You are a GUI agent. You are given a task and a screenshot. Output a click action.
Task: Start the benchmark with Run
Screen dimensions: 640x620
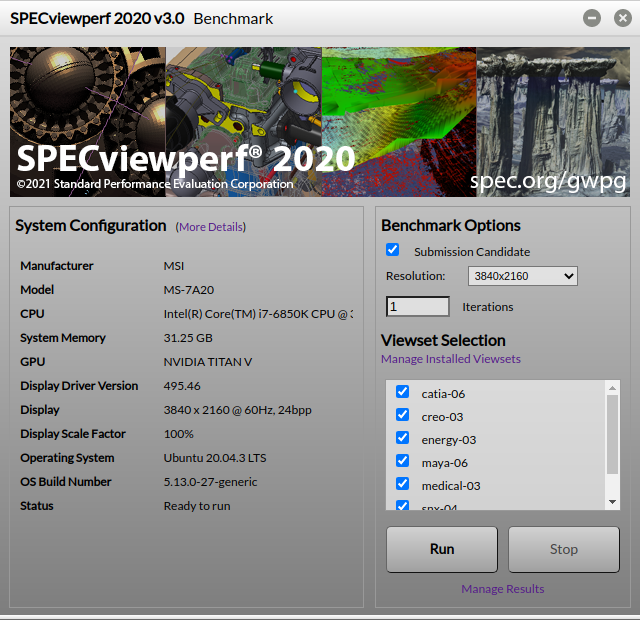click(442, 549)
